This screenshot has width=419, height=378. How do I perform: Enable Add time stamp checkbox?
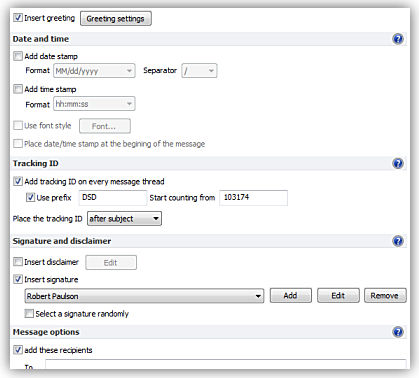click(18, 89)
